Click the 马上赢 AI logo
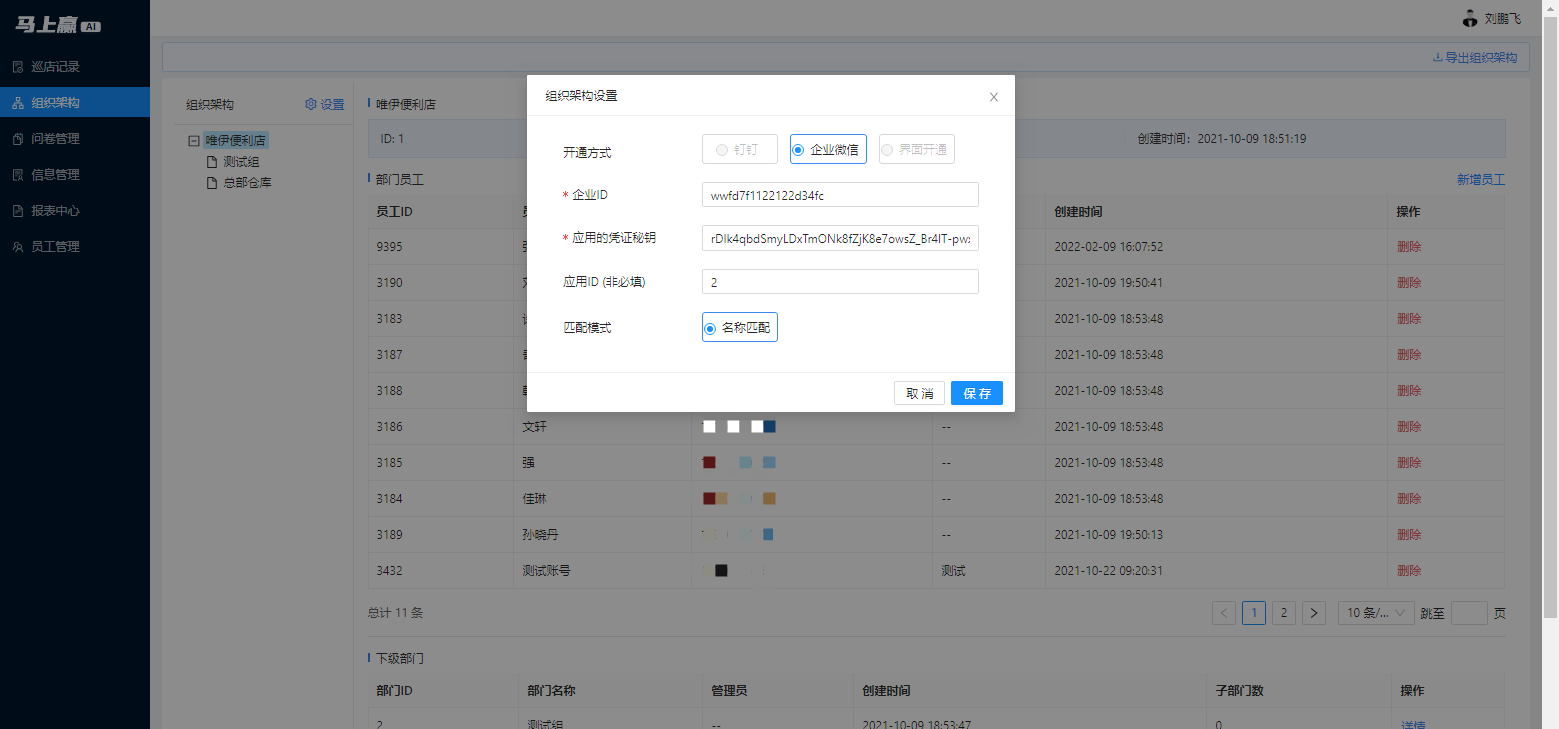1559x729 pixels. point(58,25)
